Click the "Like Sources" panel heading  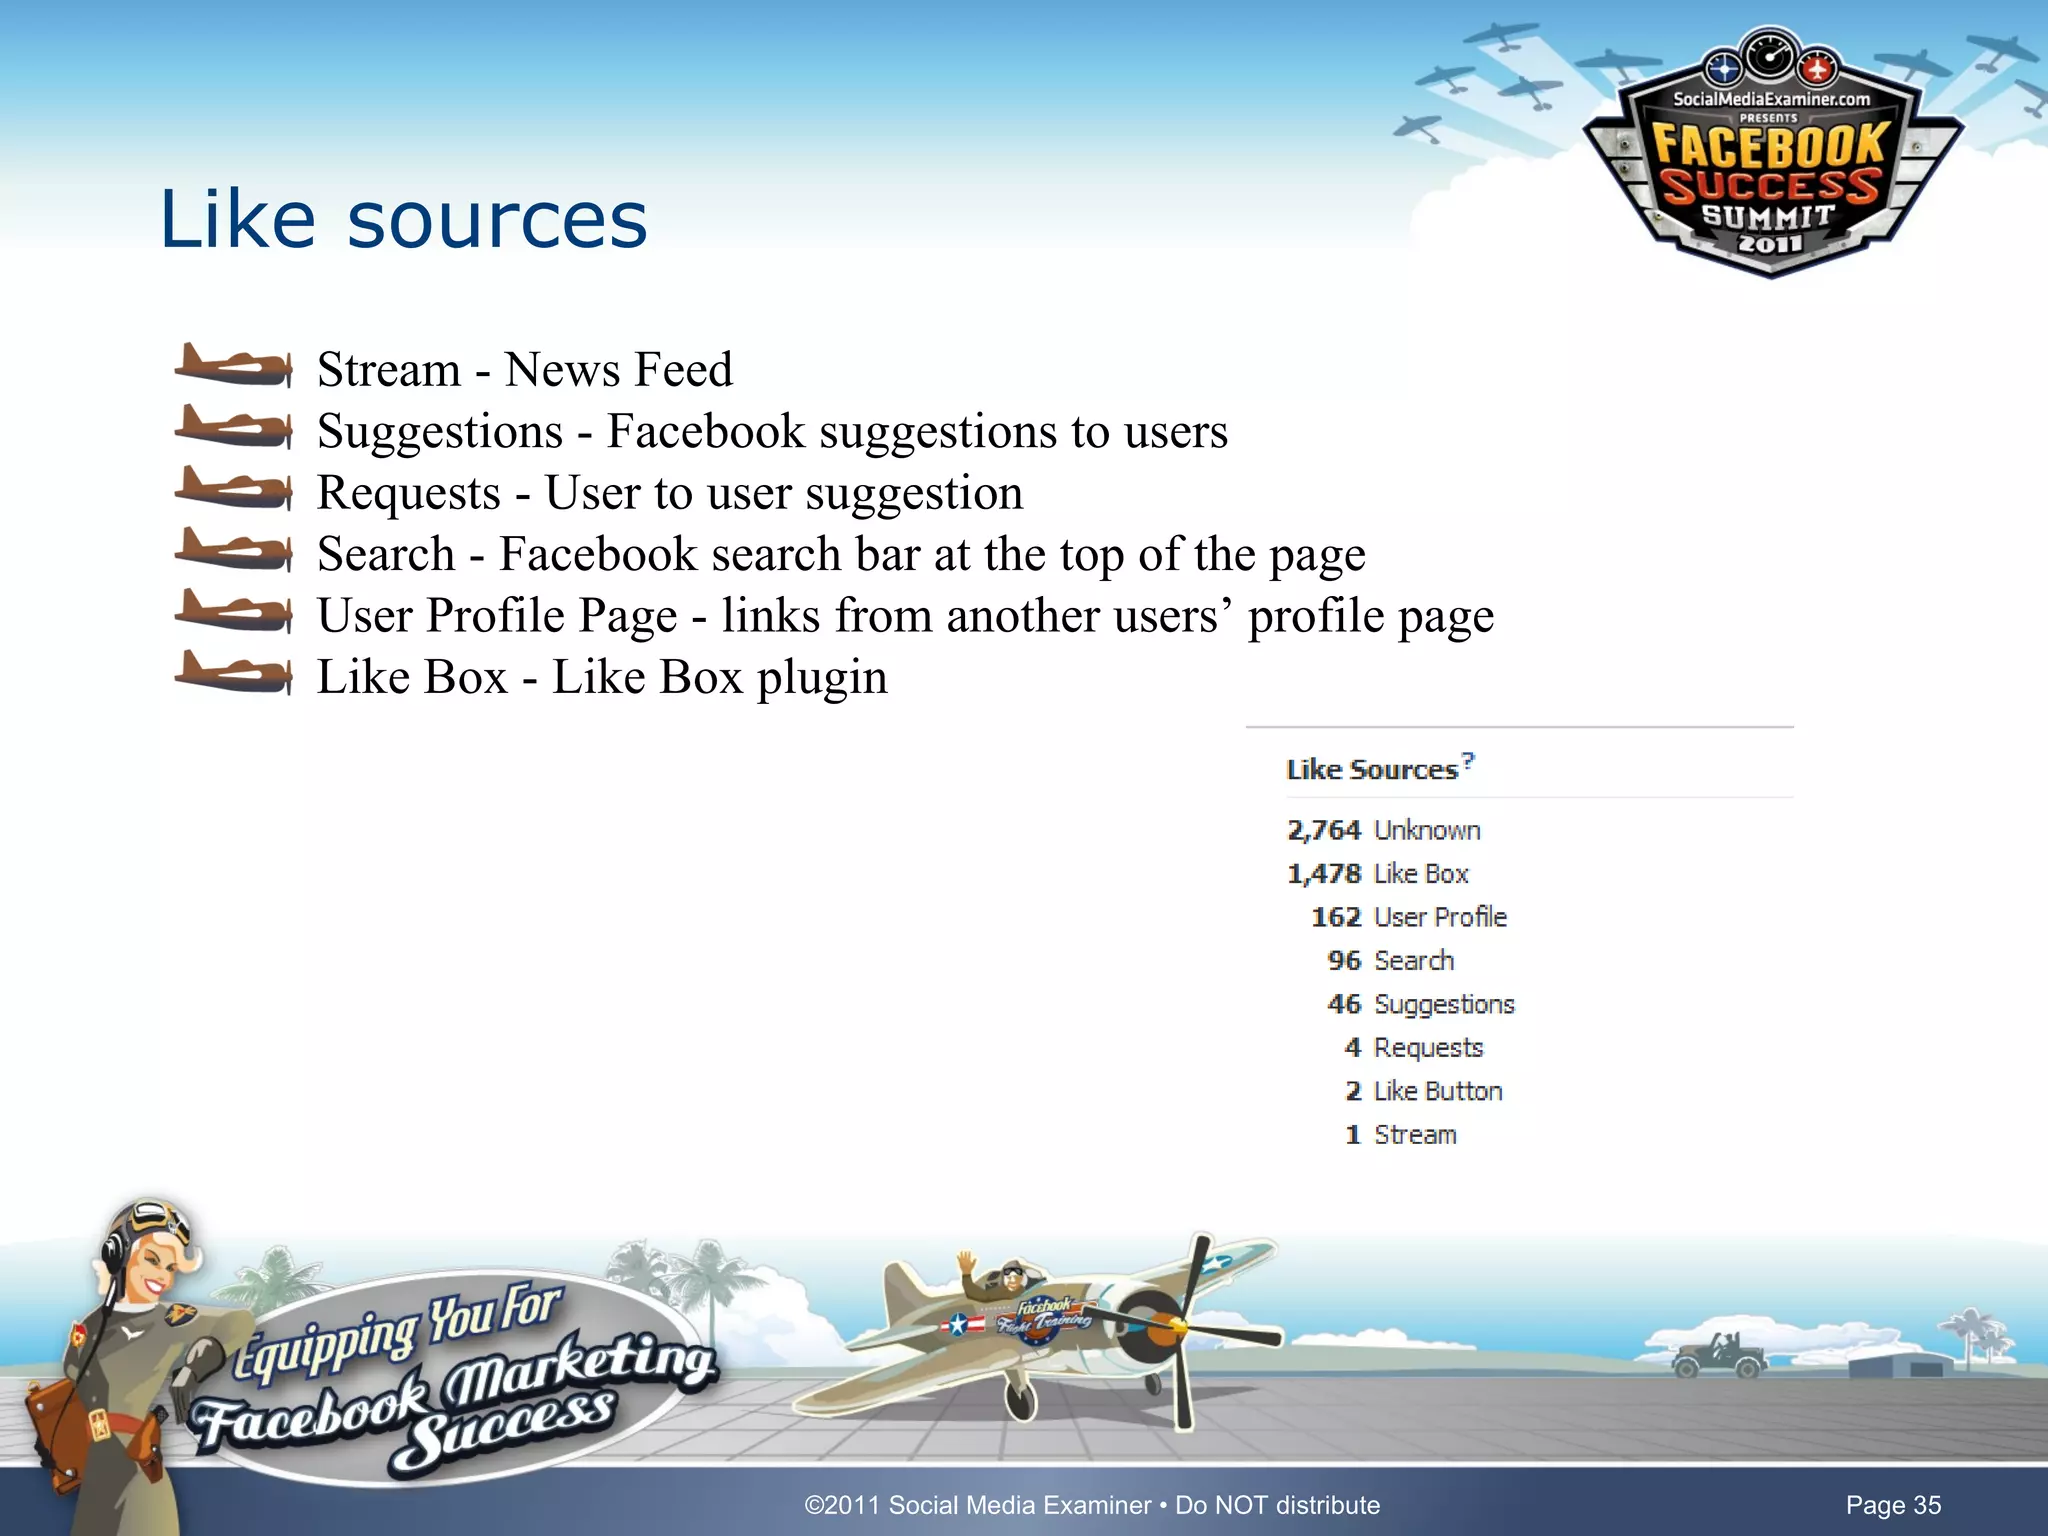[x=1371, y=769]
